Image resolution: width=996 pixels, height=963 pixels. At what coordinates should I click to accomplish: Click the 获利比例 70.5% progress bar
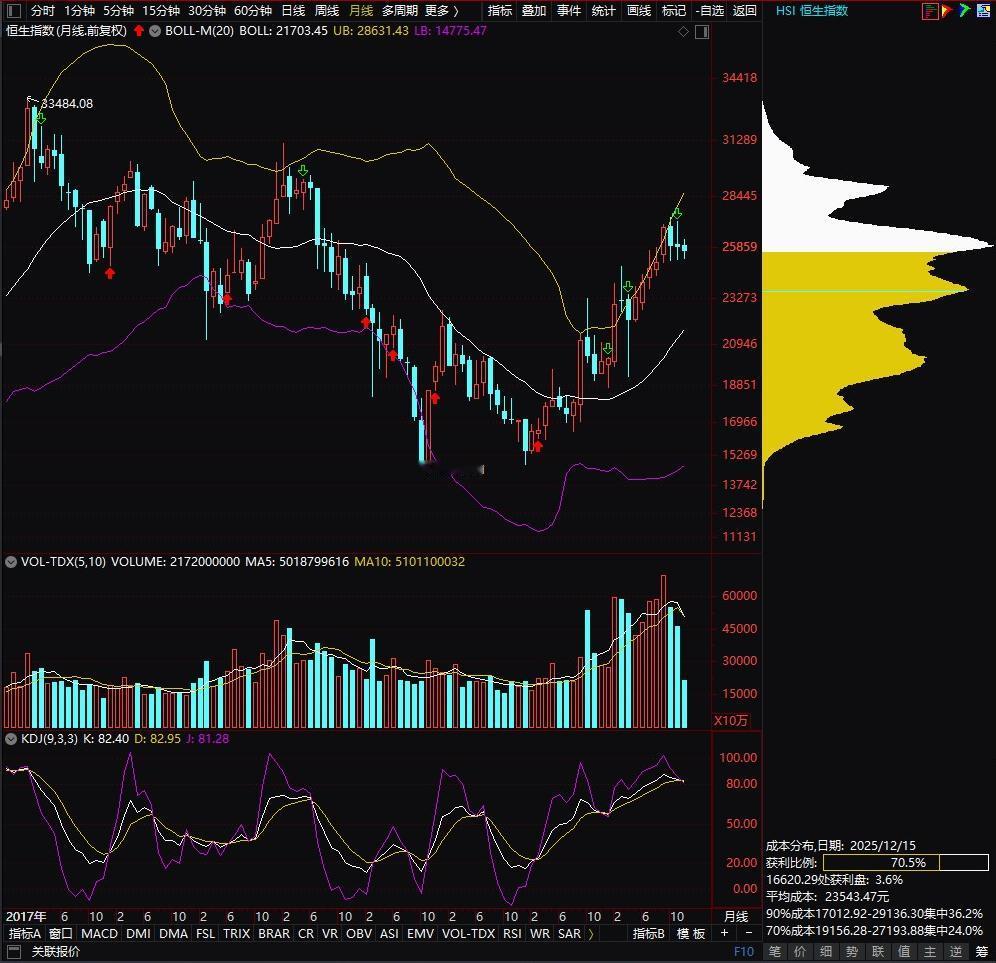[906, 863]
